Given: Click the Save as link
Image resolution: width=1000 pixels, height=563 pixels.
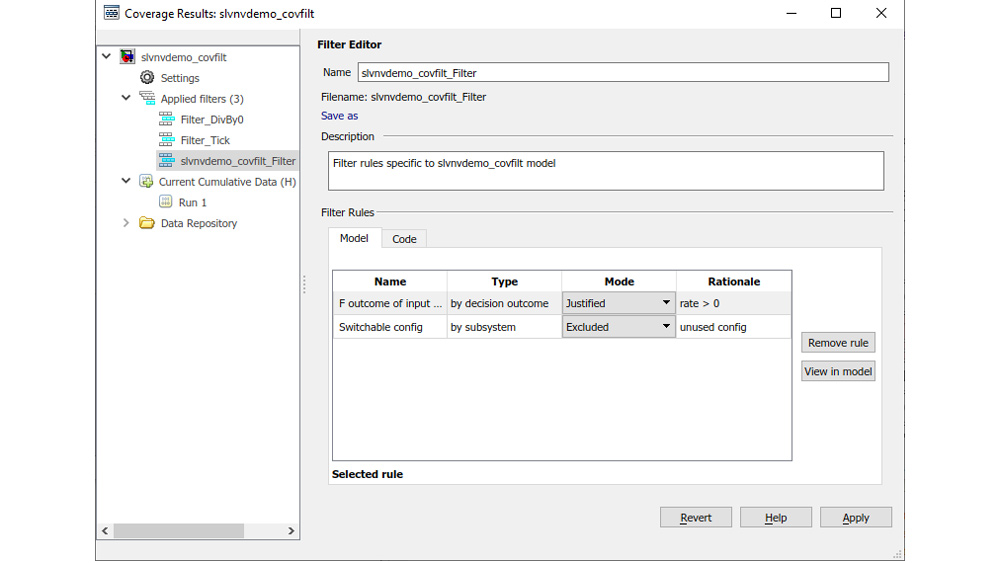Looking at the screenshot, I should [x=339, y=116].
